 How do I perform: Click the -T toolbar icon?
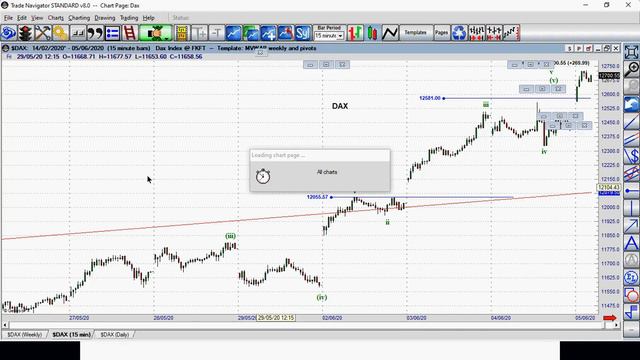coord(216,33)
